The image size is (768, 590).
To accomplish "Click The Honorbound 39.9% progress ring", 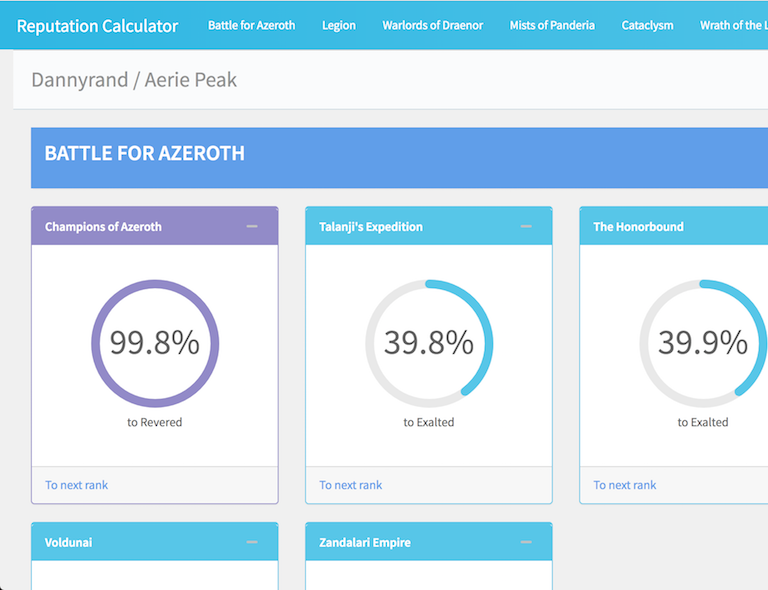I will pyautogui.click(x=703, y=343).
